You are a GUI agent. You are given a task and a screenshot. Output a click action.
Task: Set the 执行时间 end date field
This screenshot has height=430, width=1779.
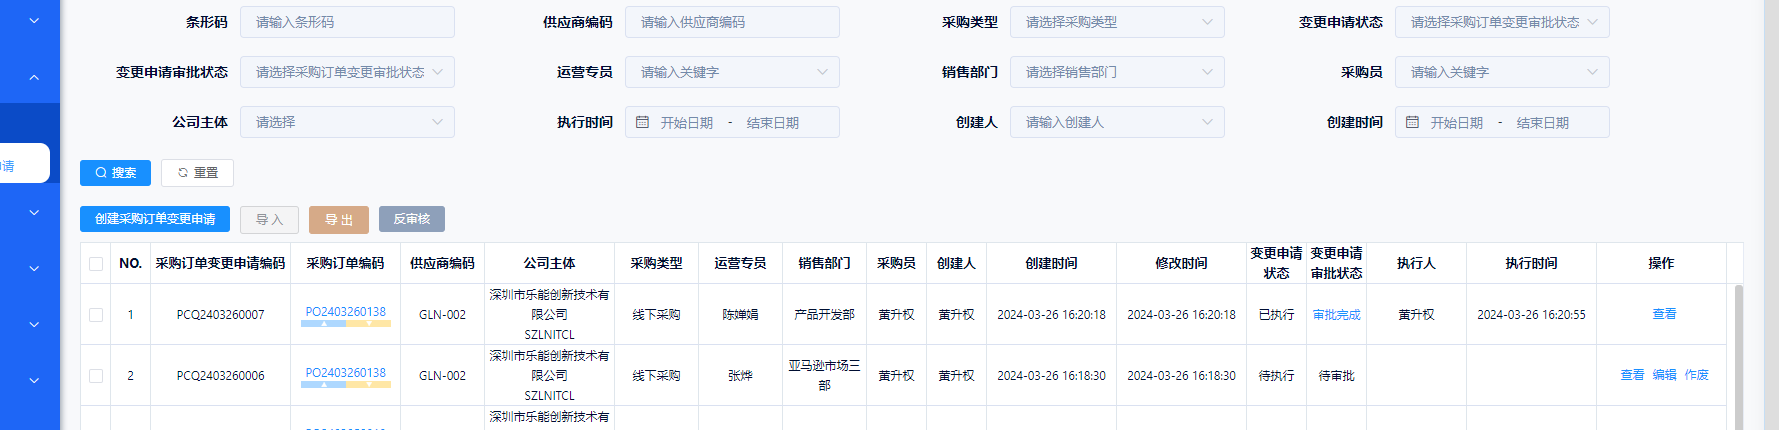(x=773, y=123)
